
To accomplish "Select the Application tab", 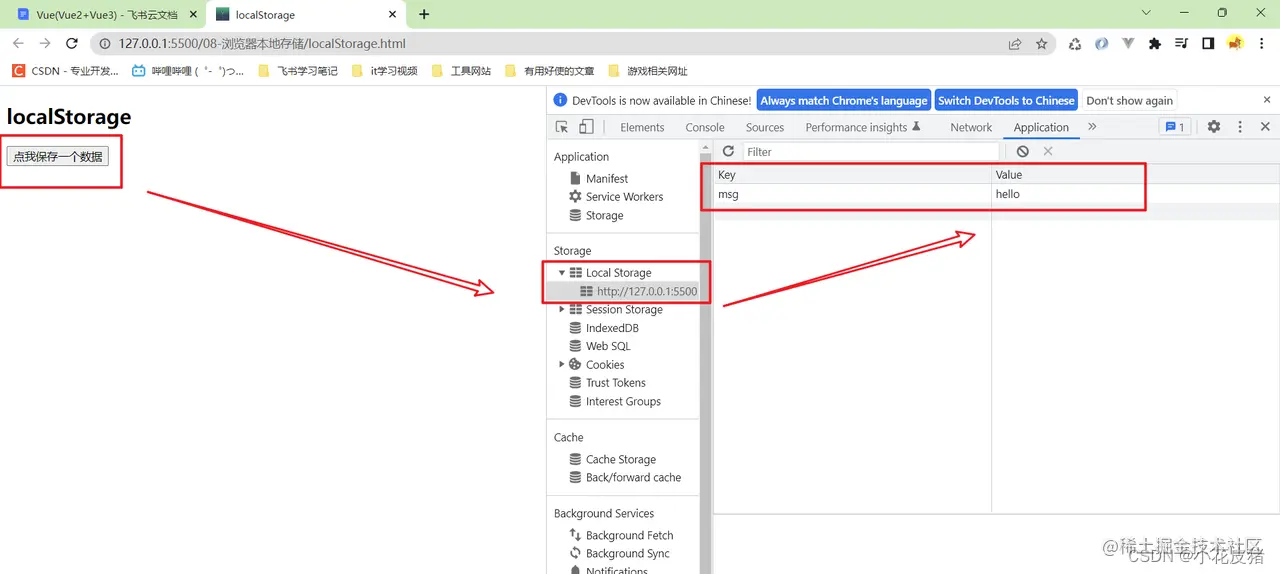I will [x=1041, y=127].
